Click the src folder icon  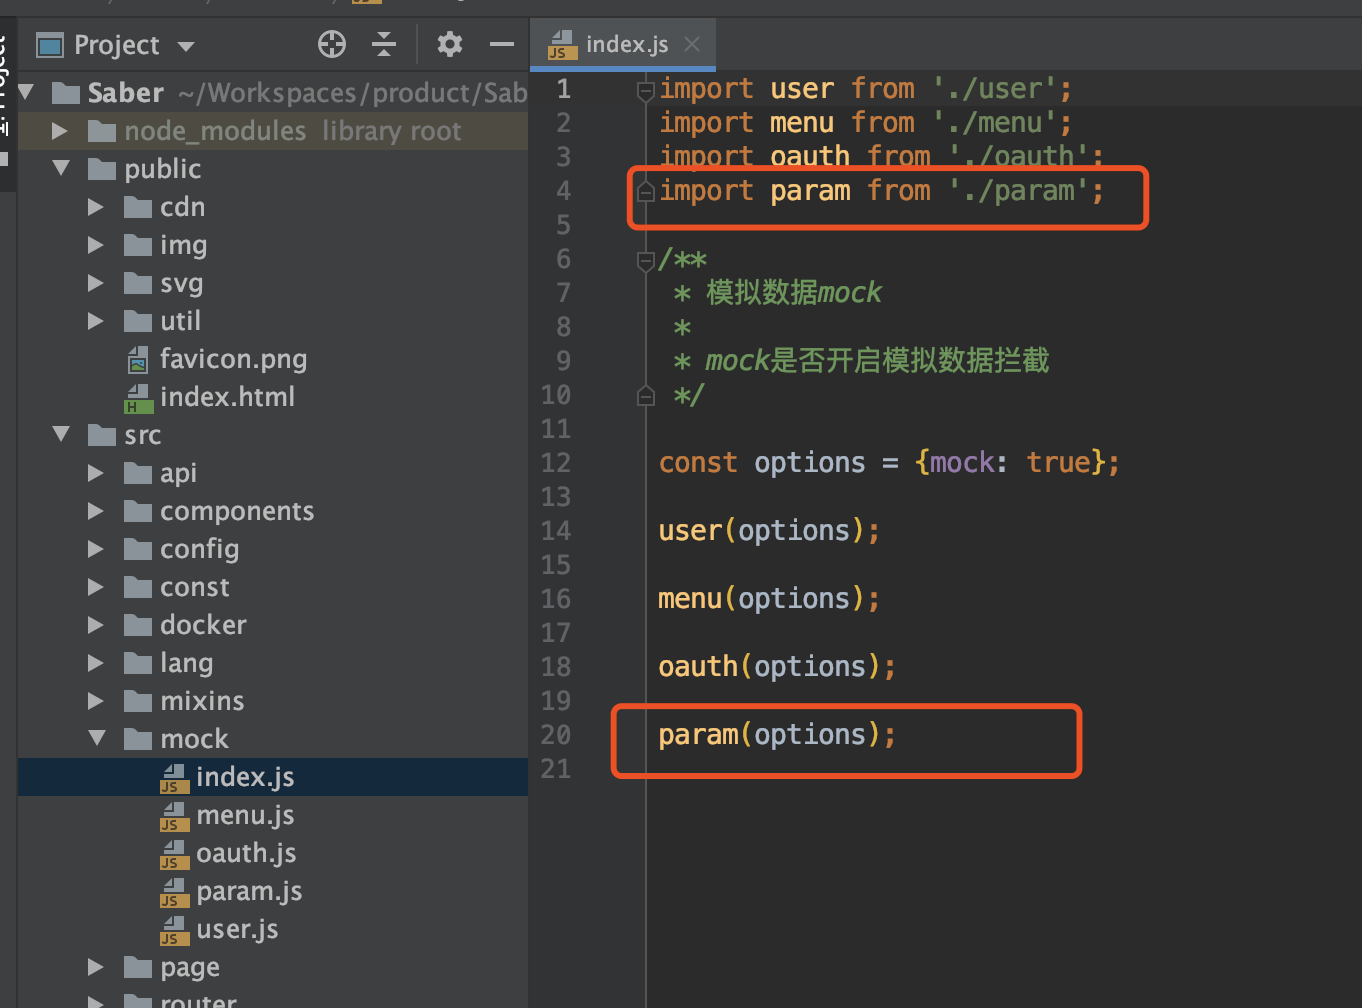(102, 435)
